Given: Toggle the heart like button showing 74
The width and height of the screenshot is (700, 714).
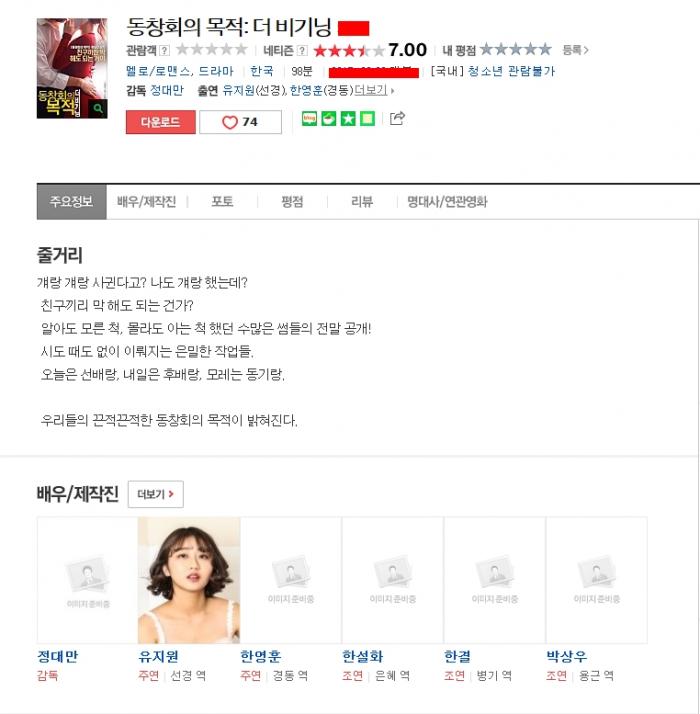Looking at the screenshot, I should coord(240,122).
